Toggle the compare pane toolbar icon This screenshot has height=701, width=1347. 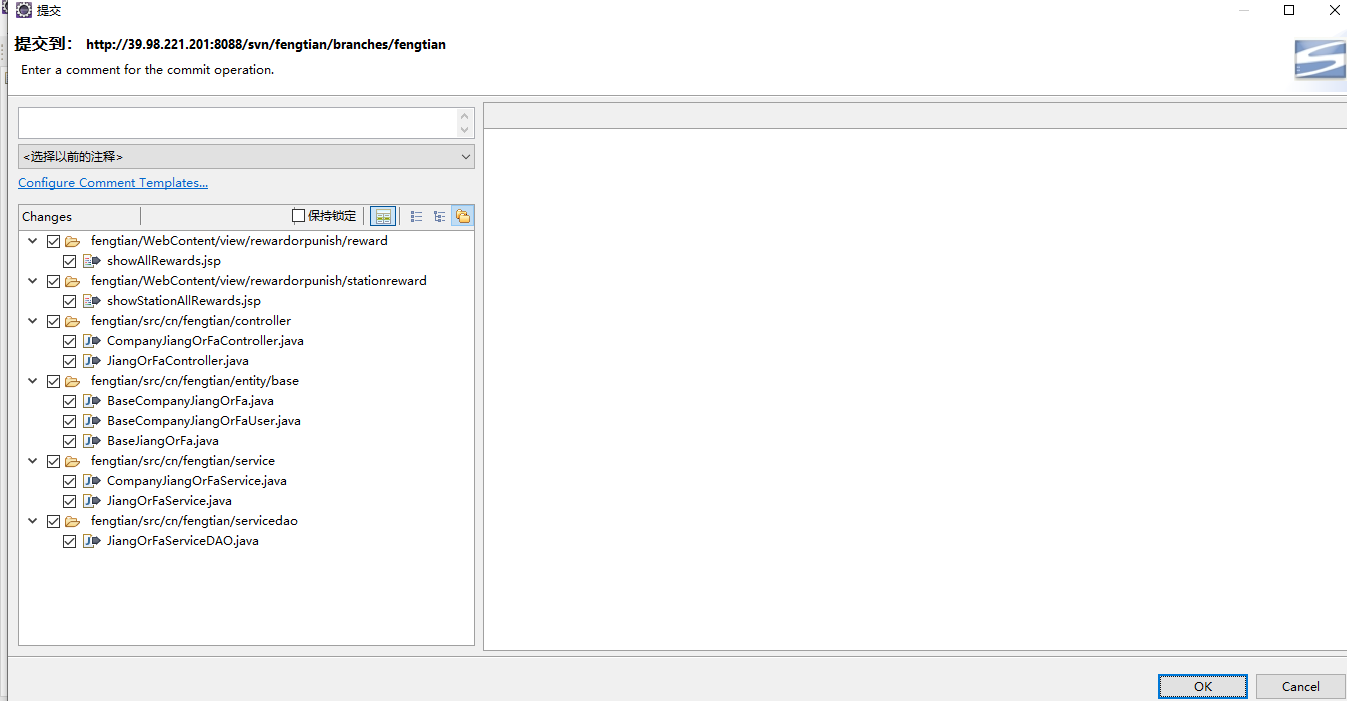click(382, 216)
